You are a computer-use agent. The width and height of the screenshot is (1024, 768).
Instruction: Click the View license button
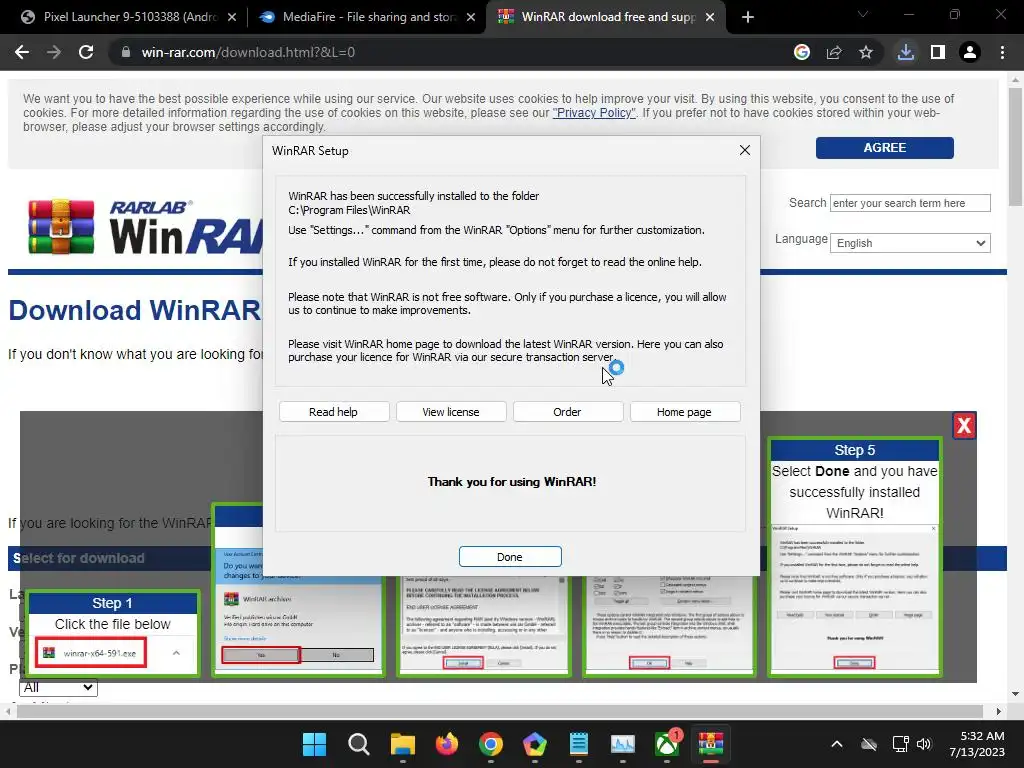pyautogui.click(x=451, y=412)
